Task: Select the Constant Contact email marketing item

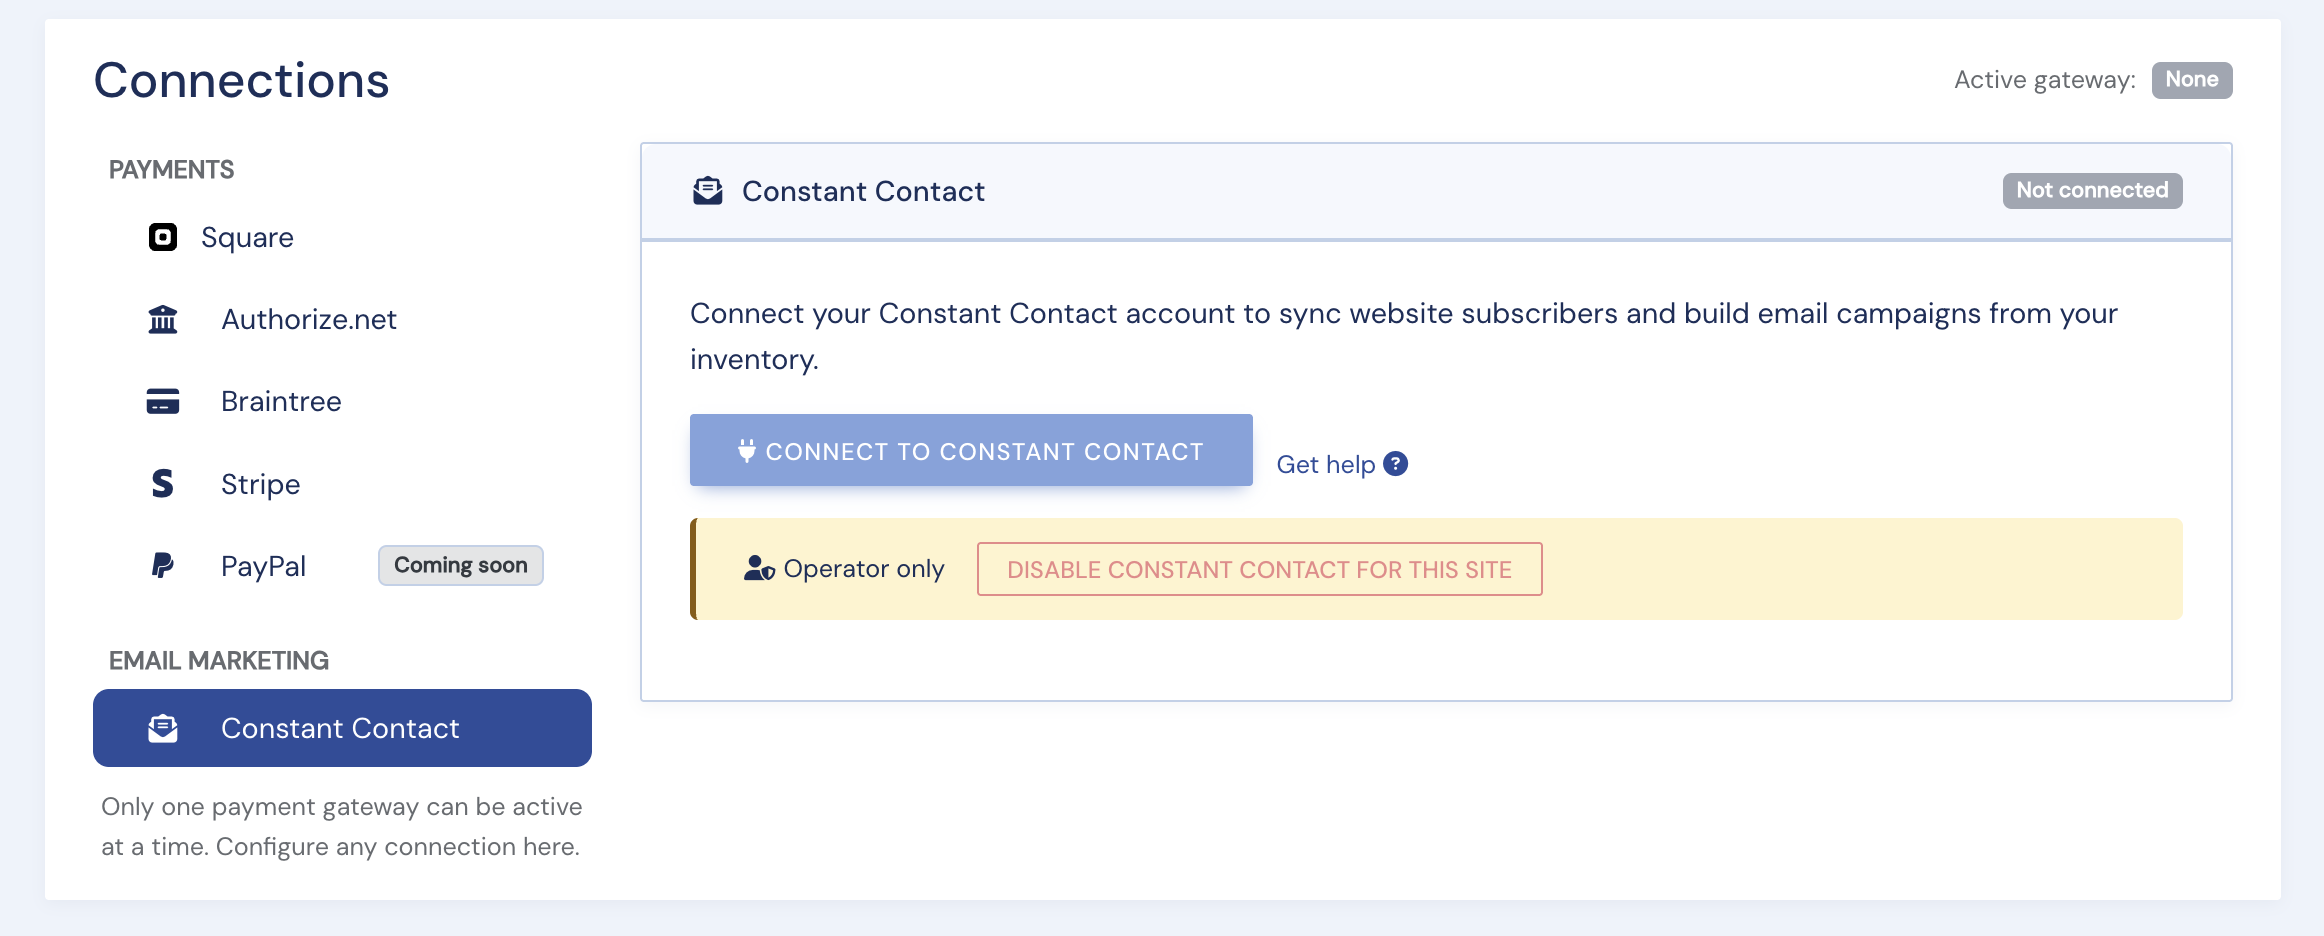Action: coord(342,728)
